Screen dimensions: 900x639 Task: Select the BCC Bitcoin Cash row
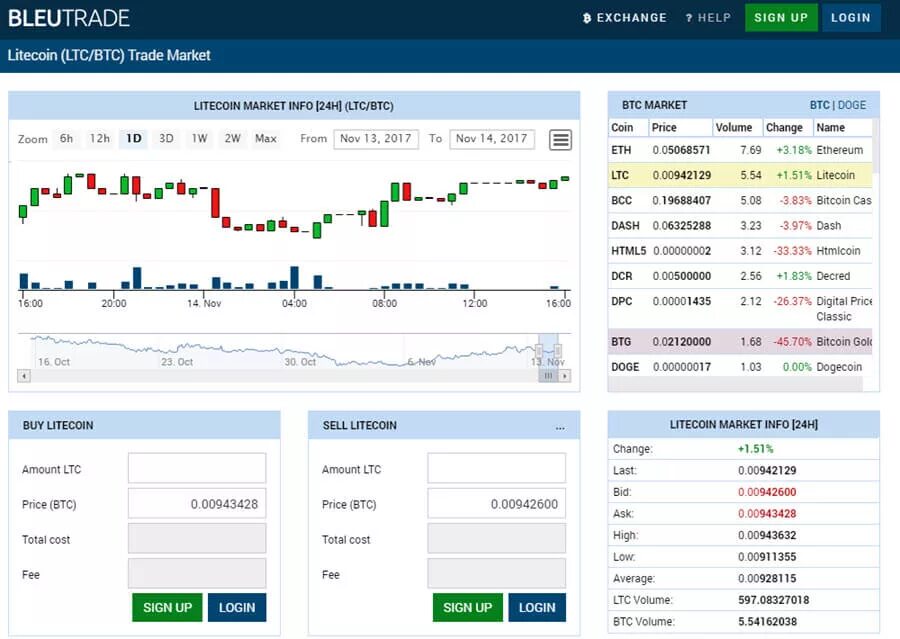coord(740,200)
